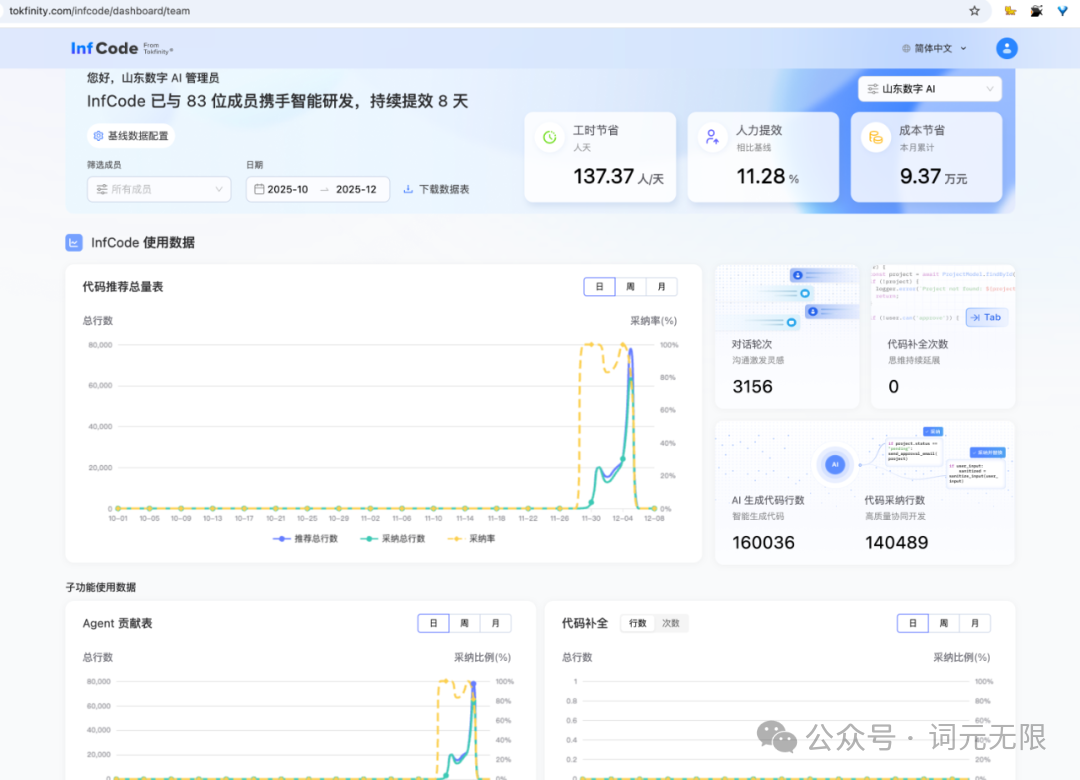The image size is (1080, 780).
Task: Click the 成本节省 9.37 card
Action: point(926,157)
